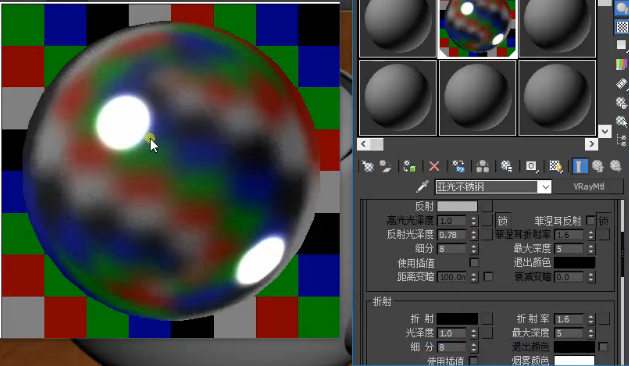Open the 反射 gray color swatch
Viewport: 629px width, 366px height.
[457, 206]
